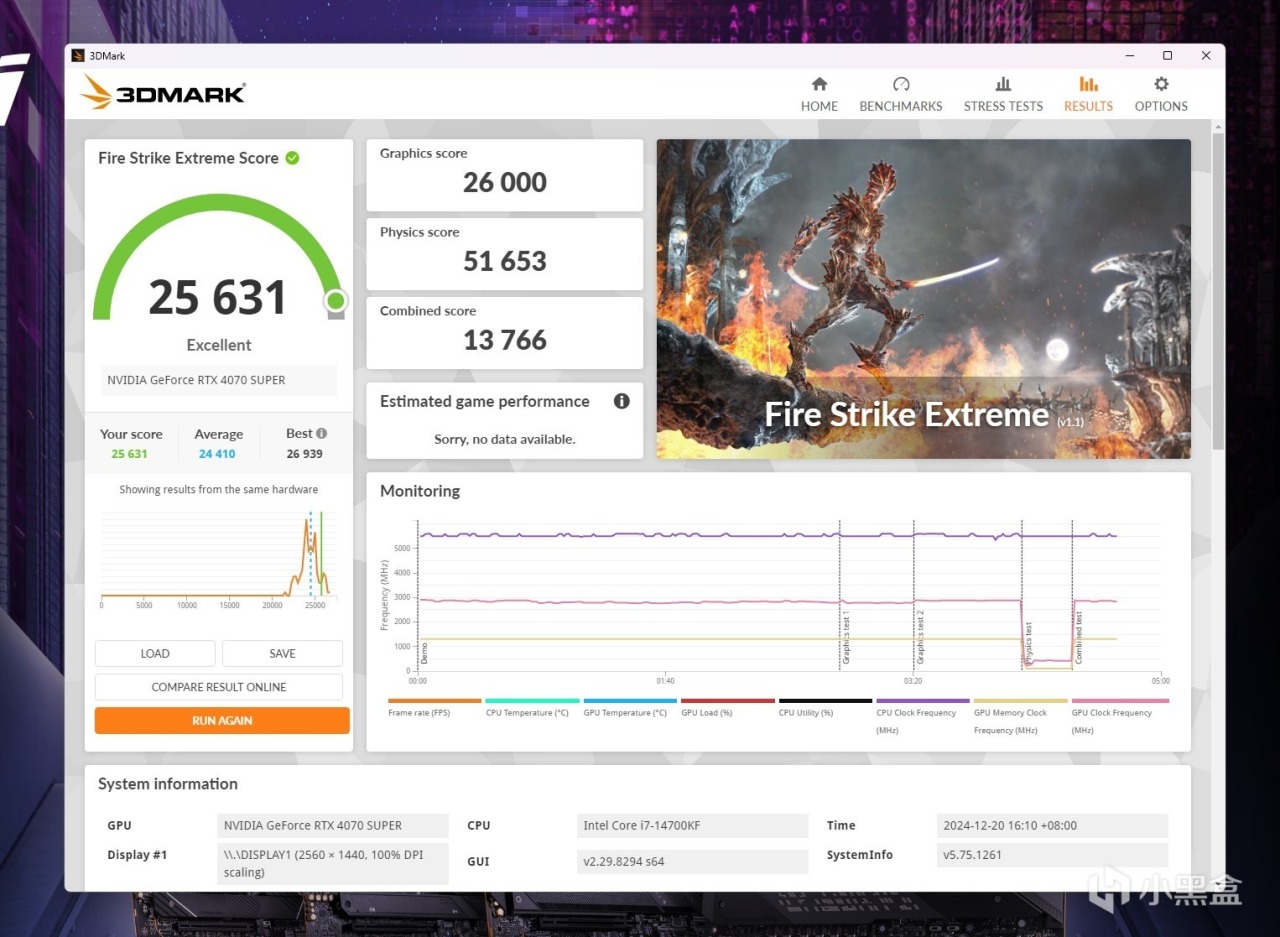Click the Combined score value 13 766

point(505,340)
